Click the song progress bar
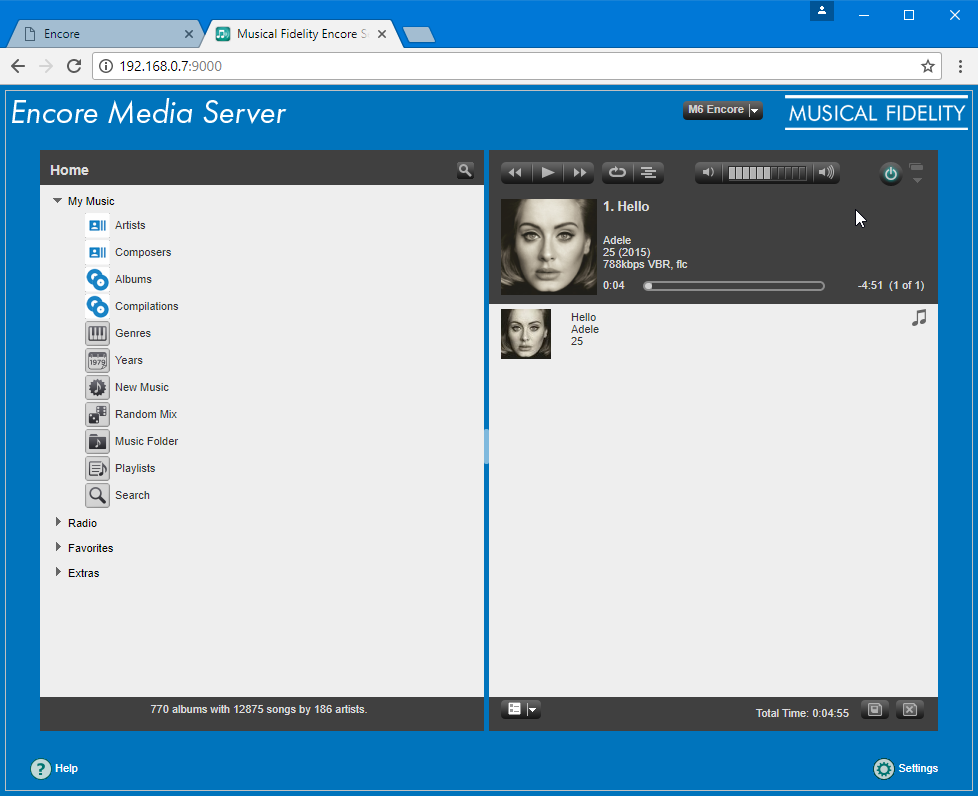The width and height of the screenshot is (978, 796). pyautogui.click(x=735, y=286)
